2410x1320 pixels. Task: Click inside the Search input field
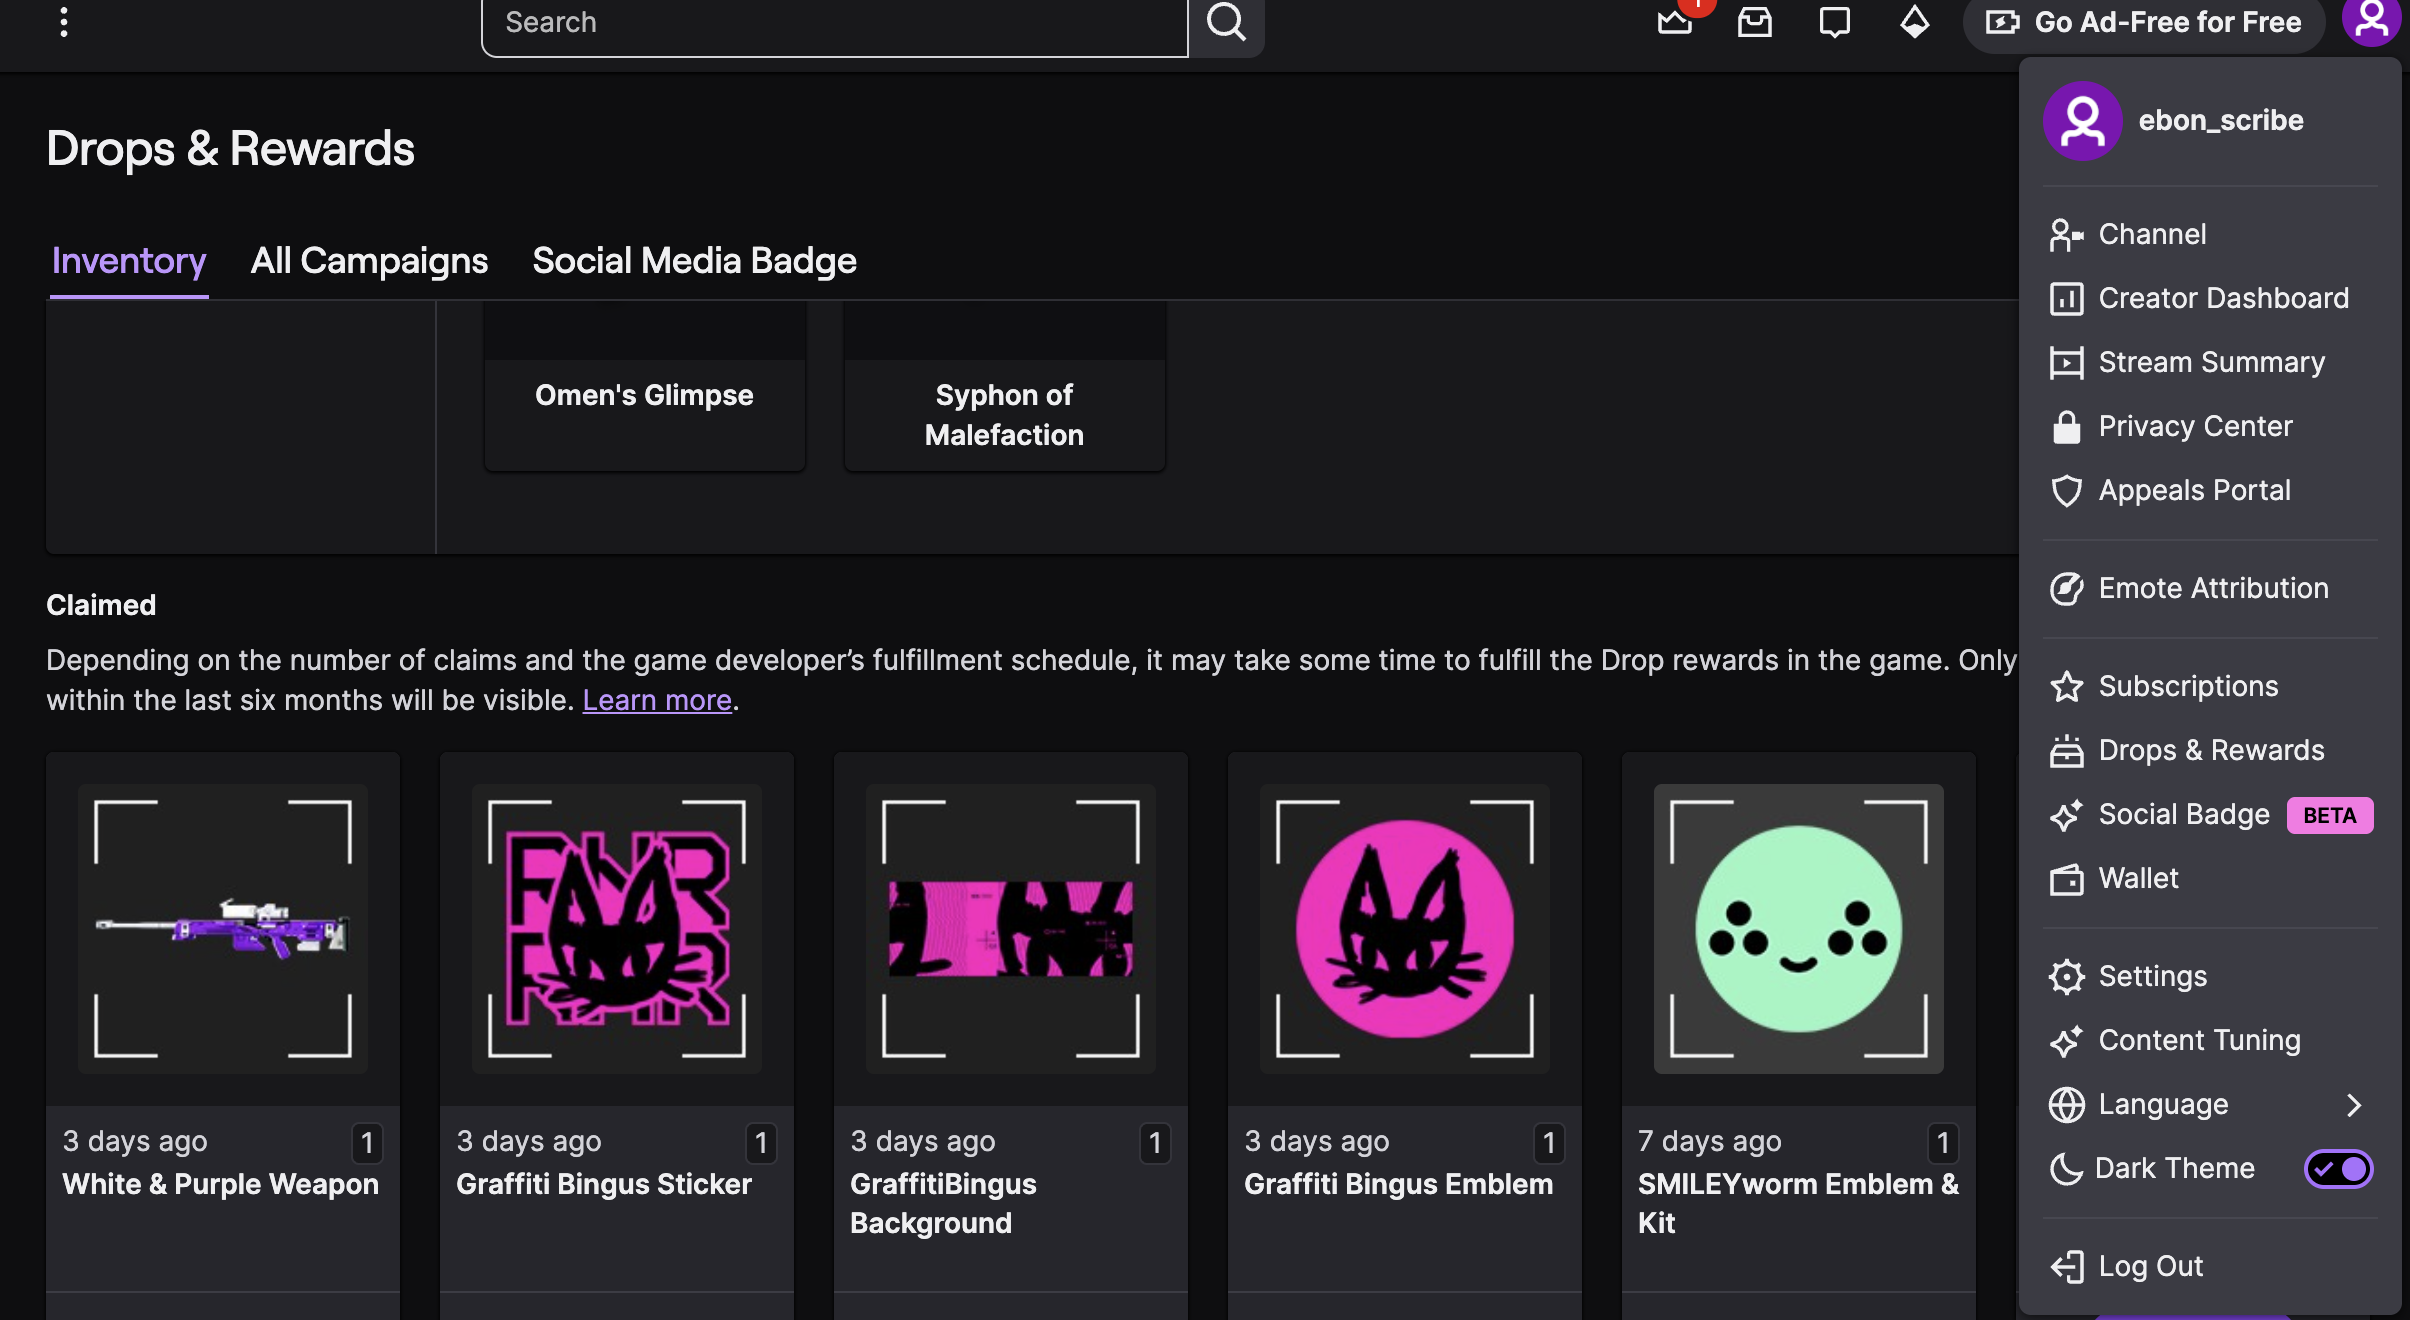(x=834, y=22)
